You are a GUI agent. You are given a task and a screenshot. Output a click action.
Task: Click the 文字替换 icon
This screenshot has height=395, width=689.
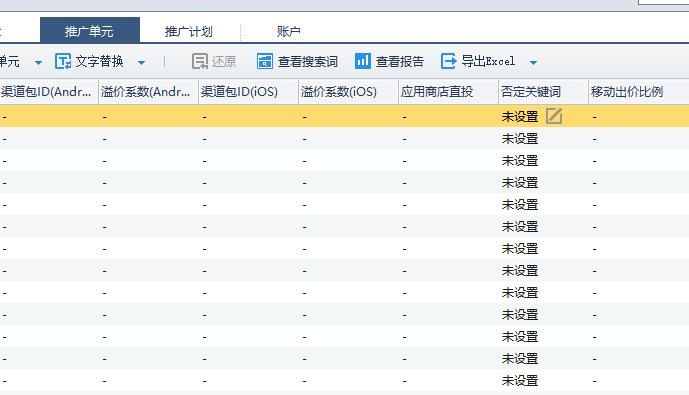[x=63, y=62]
